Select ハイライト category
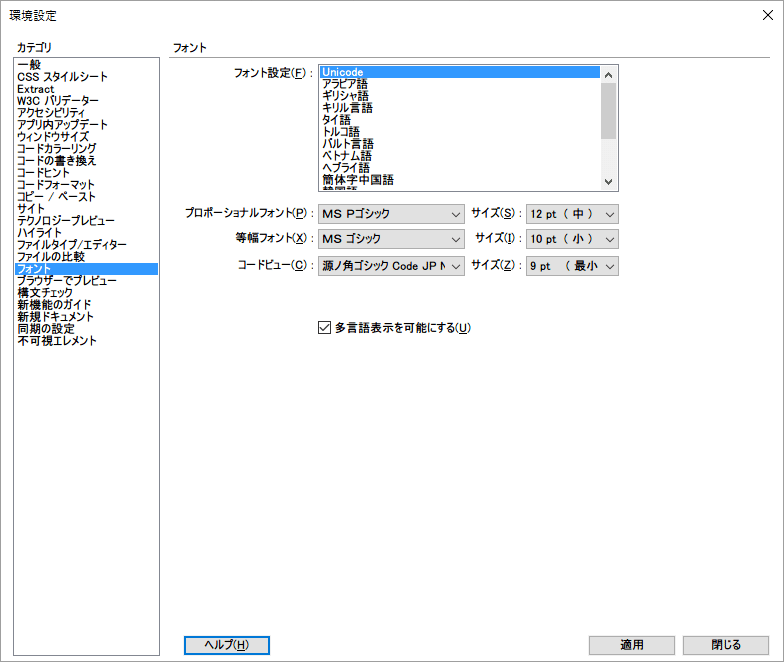The width and height of the screenshot is (784, 662). (86, 232)
